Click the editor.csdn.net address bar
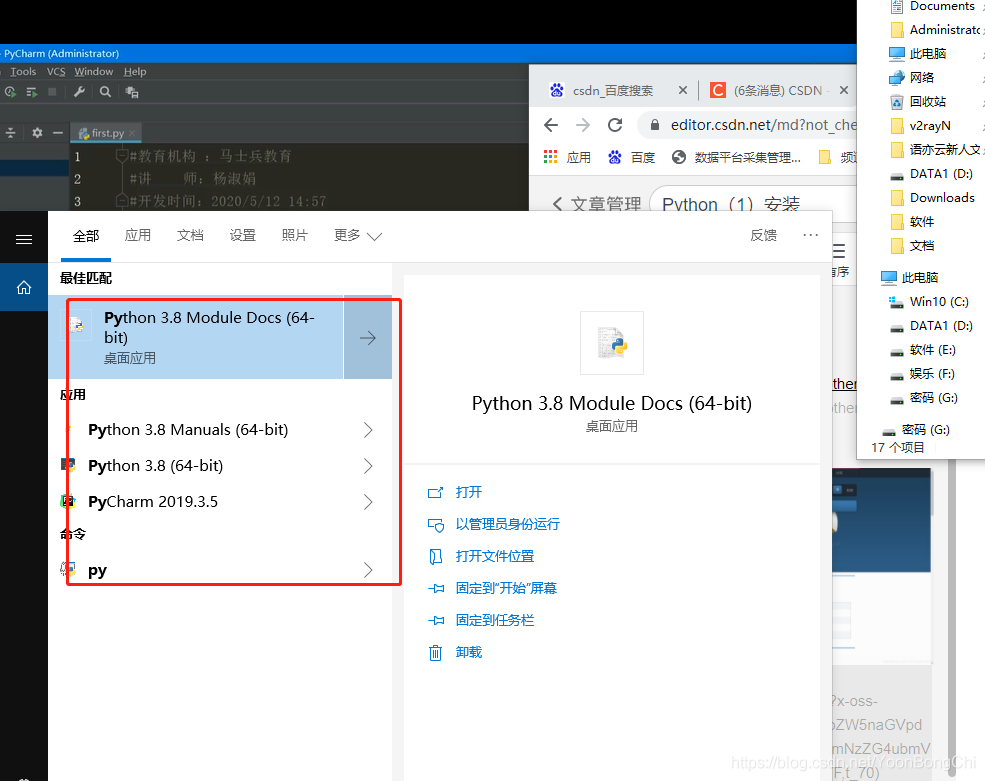 tap(748, 125)
